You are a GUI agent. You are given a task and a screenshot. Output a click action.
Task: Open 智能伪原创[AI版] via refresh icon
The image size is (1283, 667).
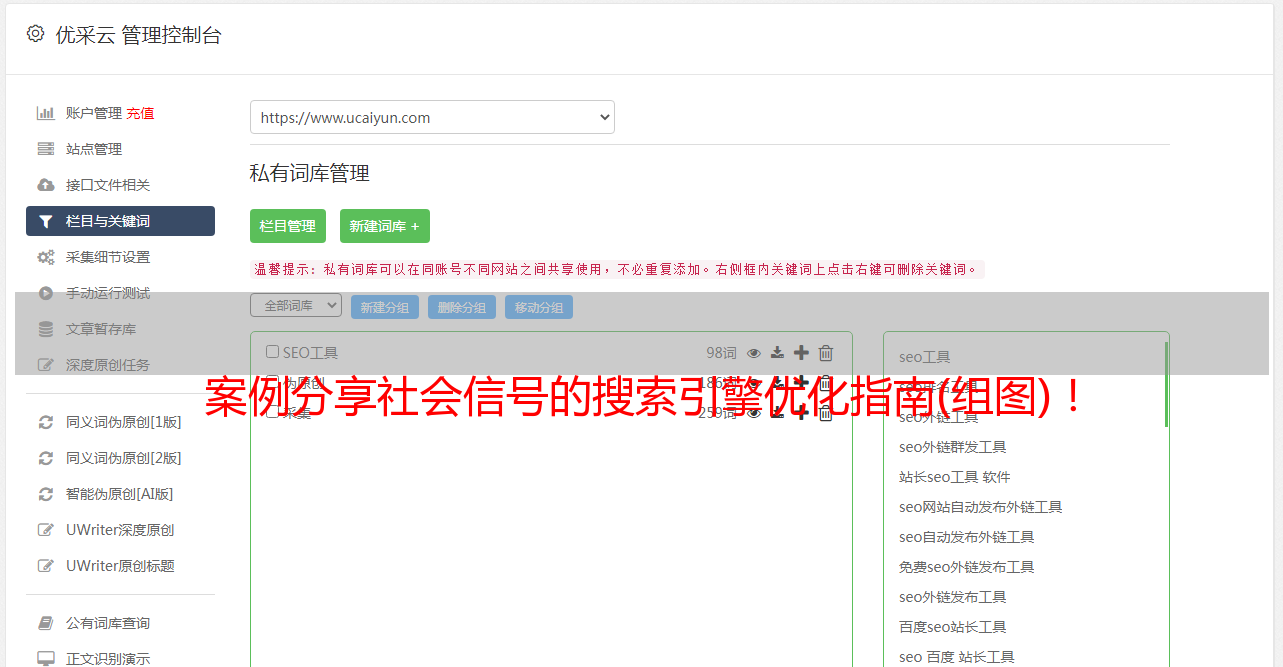tap(46, 494)
